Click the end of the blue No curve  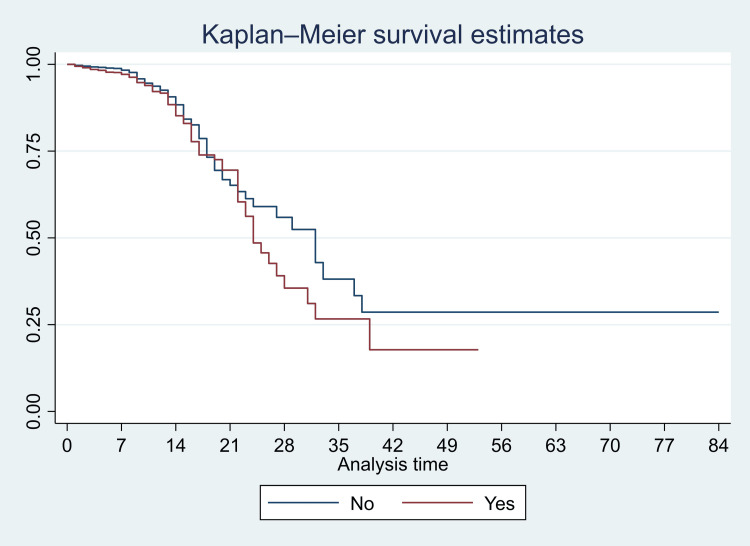(717, 312)
